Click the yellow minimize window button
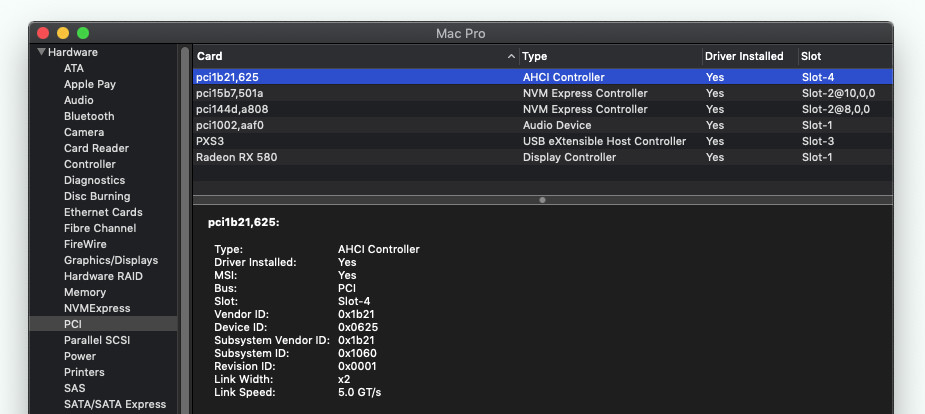This screenshot has width=925, height=414. (63, 33)
